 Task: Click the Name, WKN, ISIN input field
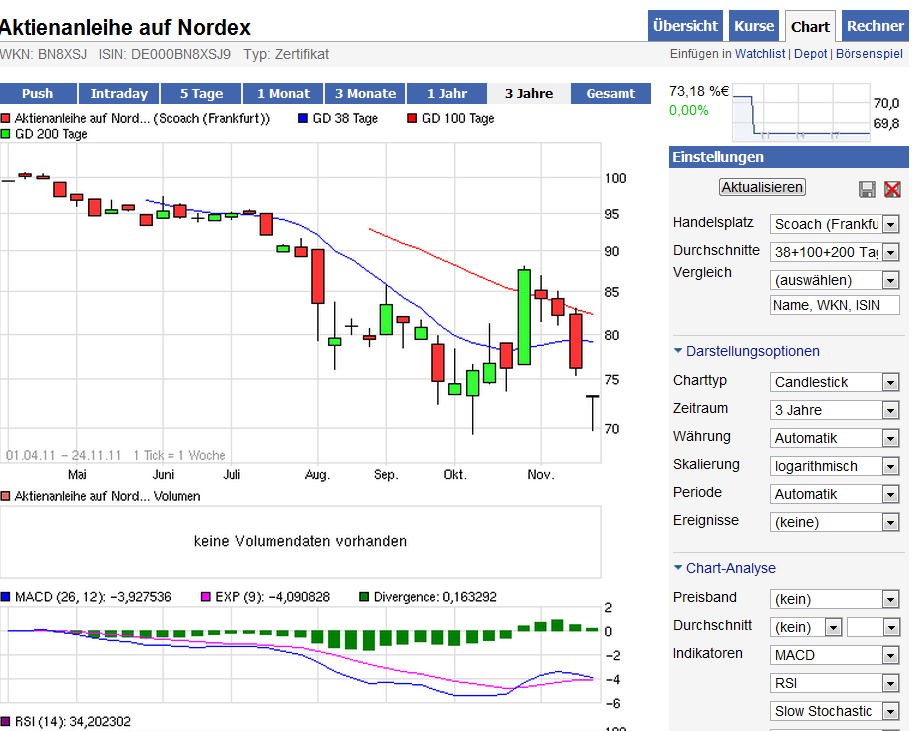[834, 305]
